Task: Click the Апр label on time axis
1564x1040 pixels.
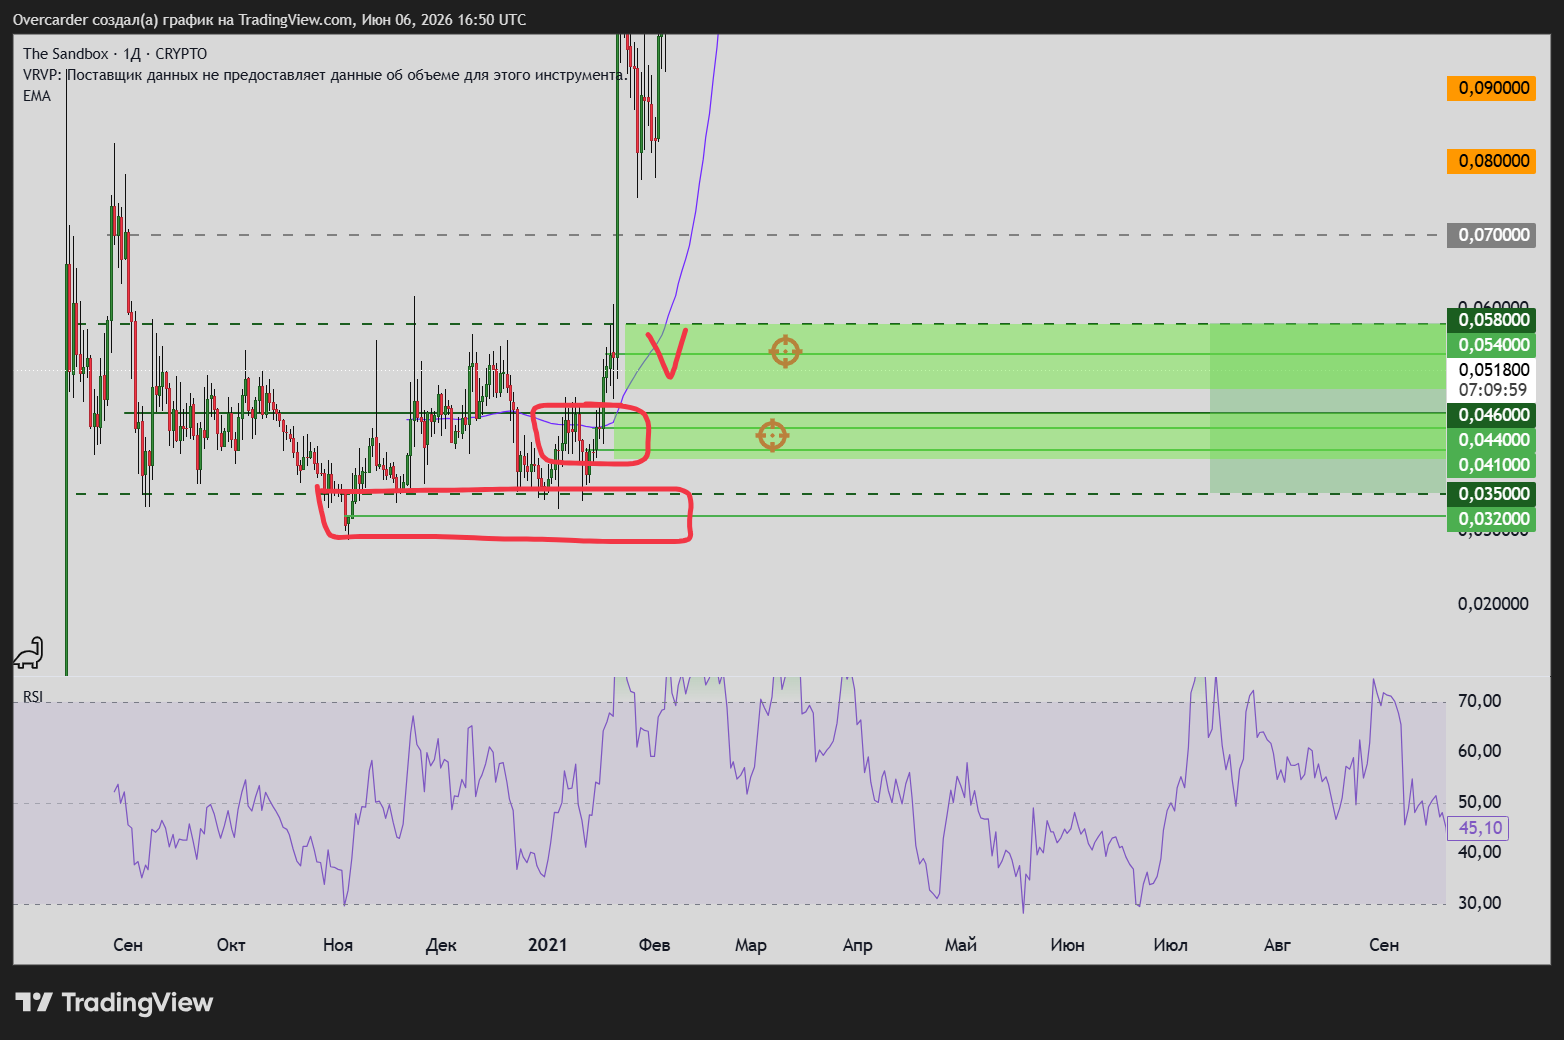Action: tap(858, 945)
